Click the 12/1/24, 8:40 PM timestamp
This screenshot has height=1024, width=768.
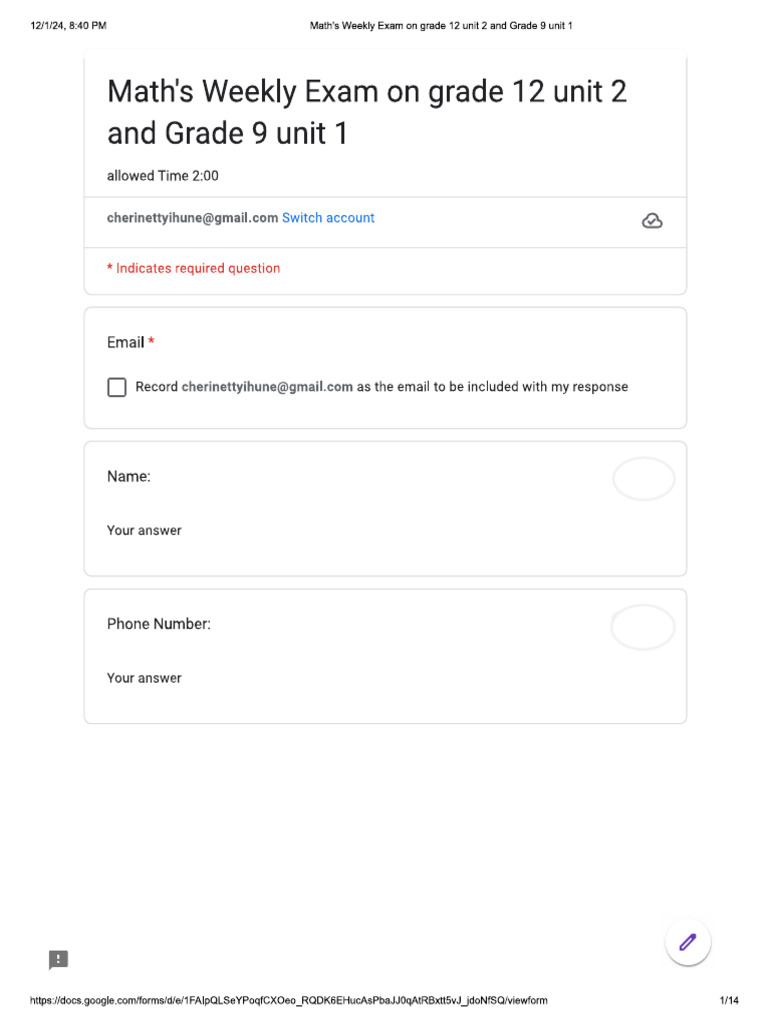[x=68, y=26]
